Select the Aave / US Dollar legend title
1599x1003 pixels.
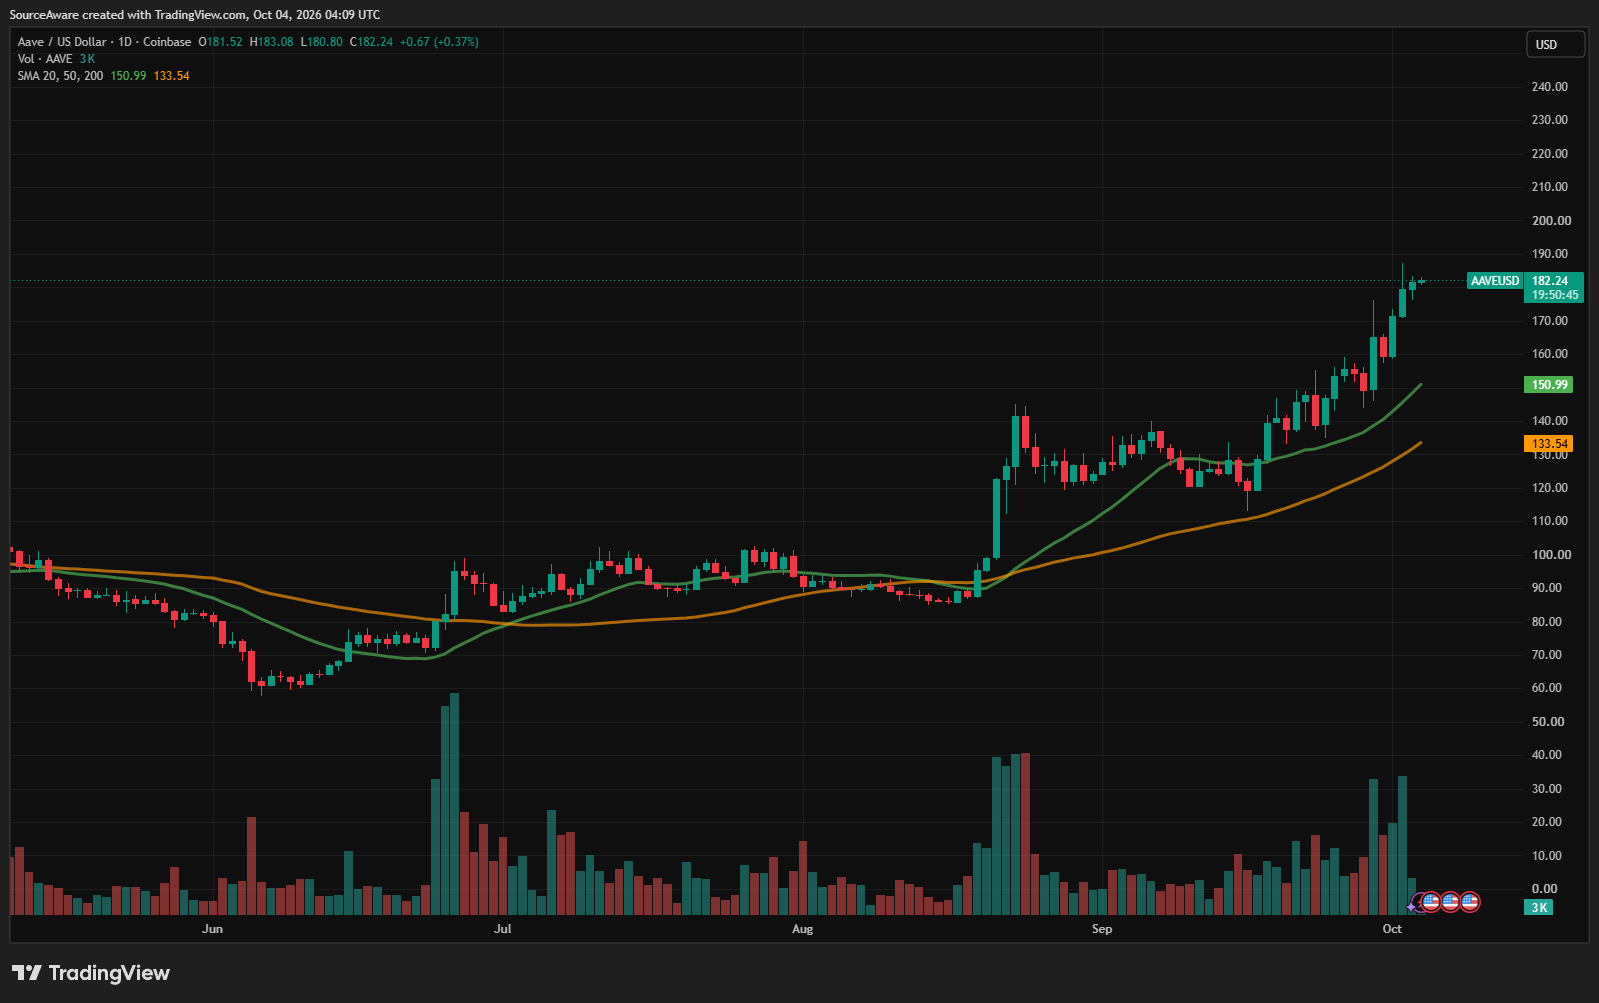(104, 42)
